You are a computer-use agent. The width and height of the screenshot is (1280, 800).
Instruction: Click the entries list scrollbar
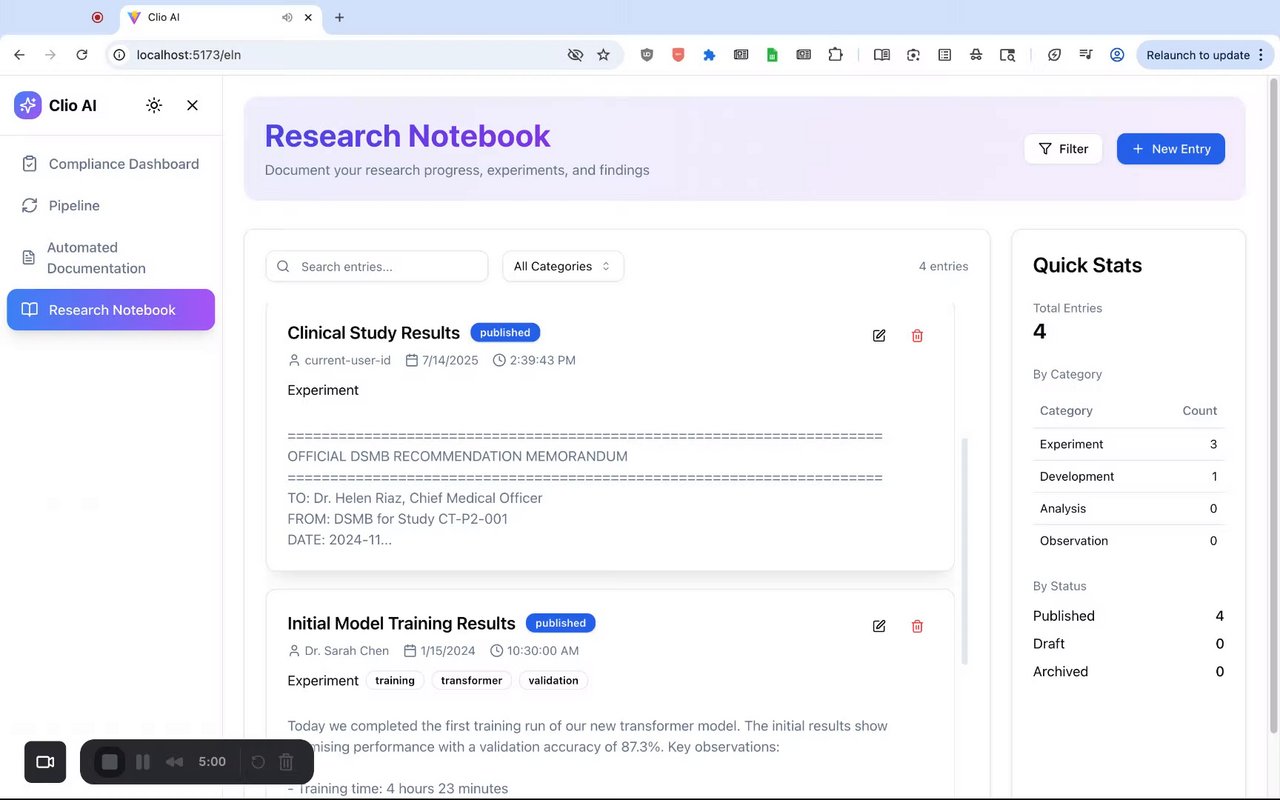coord(964,551)
